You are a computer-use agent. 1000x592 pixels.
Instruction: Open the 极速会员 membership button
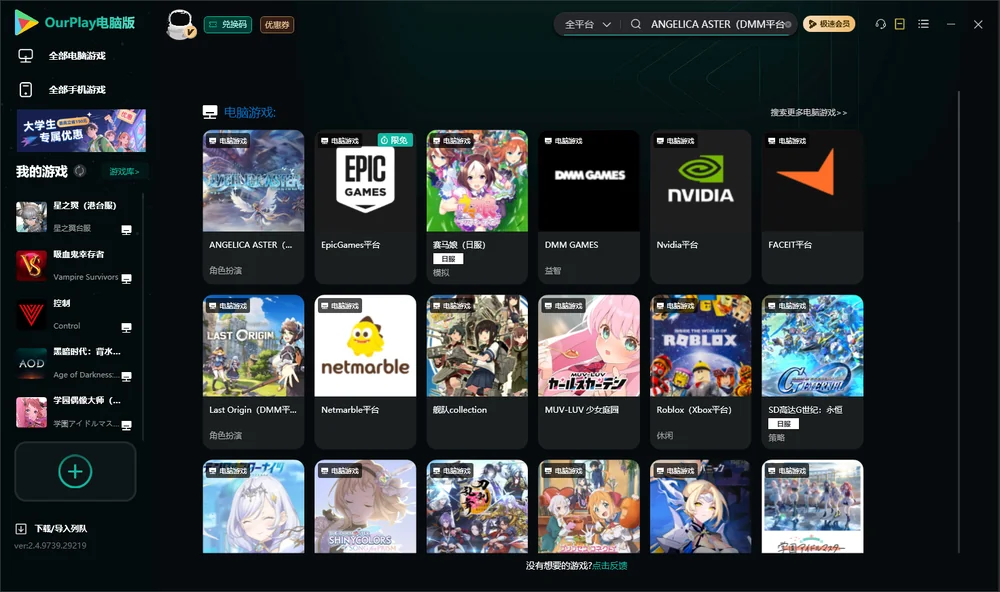[829, 24]
